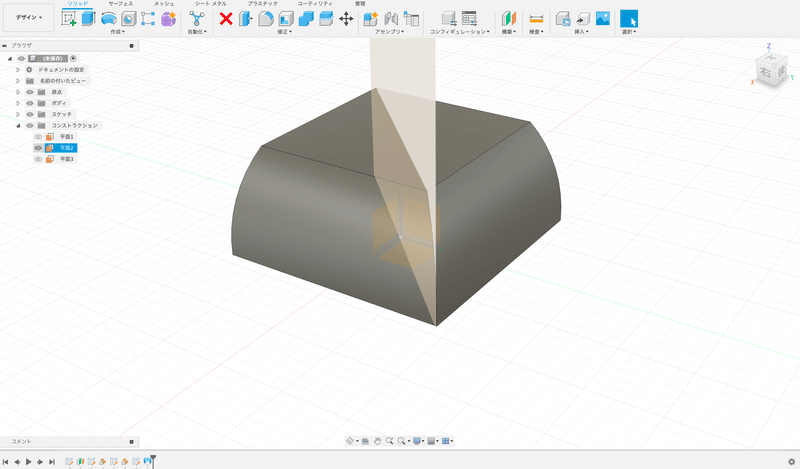The height and width of the screenshot is (469, 800).
Task: Switch to the ユーティリティ tab
Action: [x=315, y=4]
